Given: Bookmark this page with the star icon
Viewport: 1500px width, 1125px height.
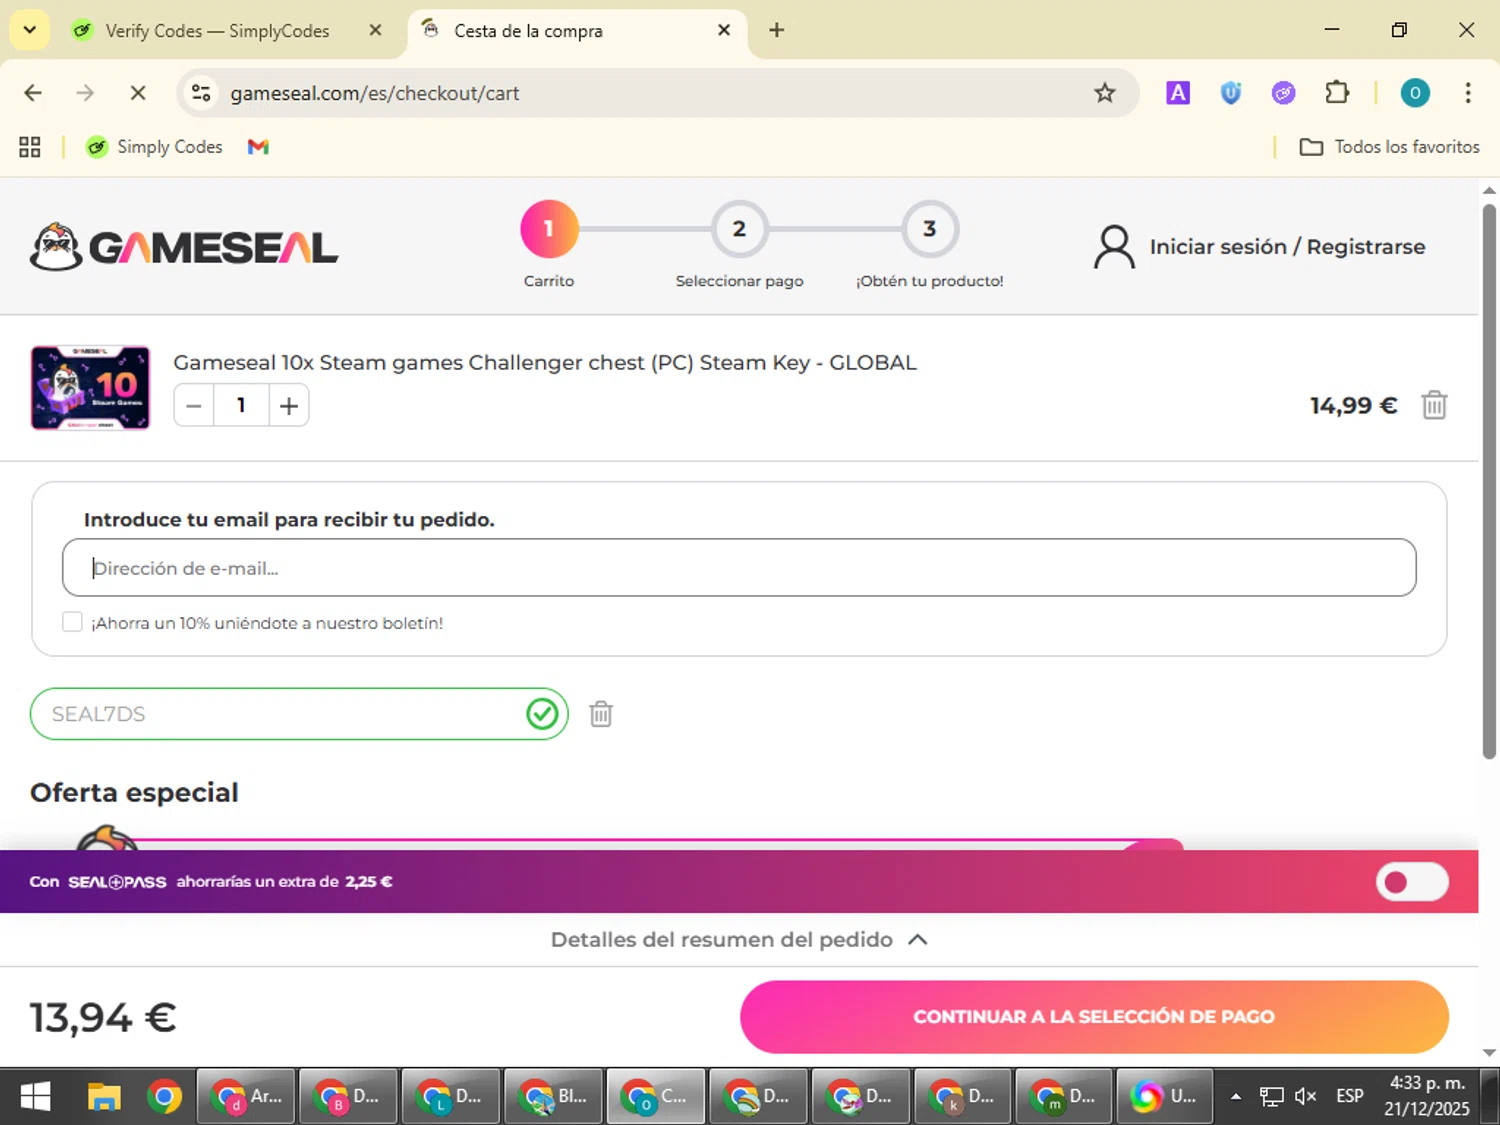Looking at the screenshot, I should 1104,93.
